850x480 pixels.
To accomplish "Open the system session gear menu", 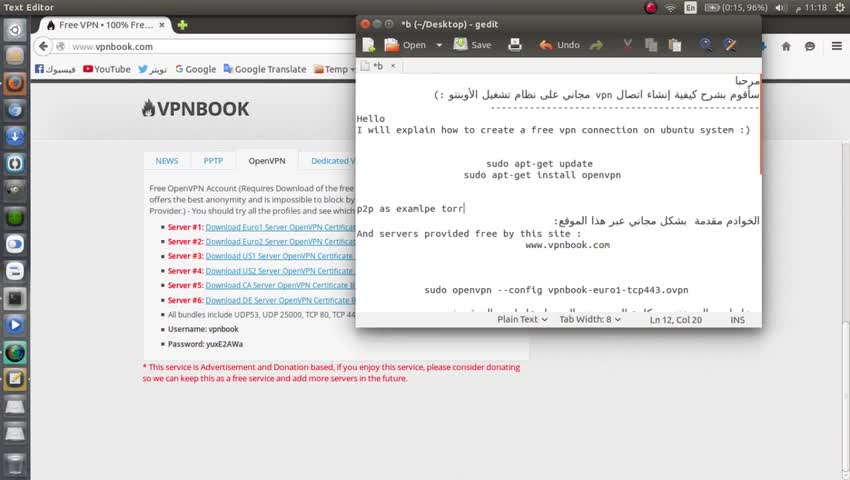I will pos(840,8).
